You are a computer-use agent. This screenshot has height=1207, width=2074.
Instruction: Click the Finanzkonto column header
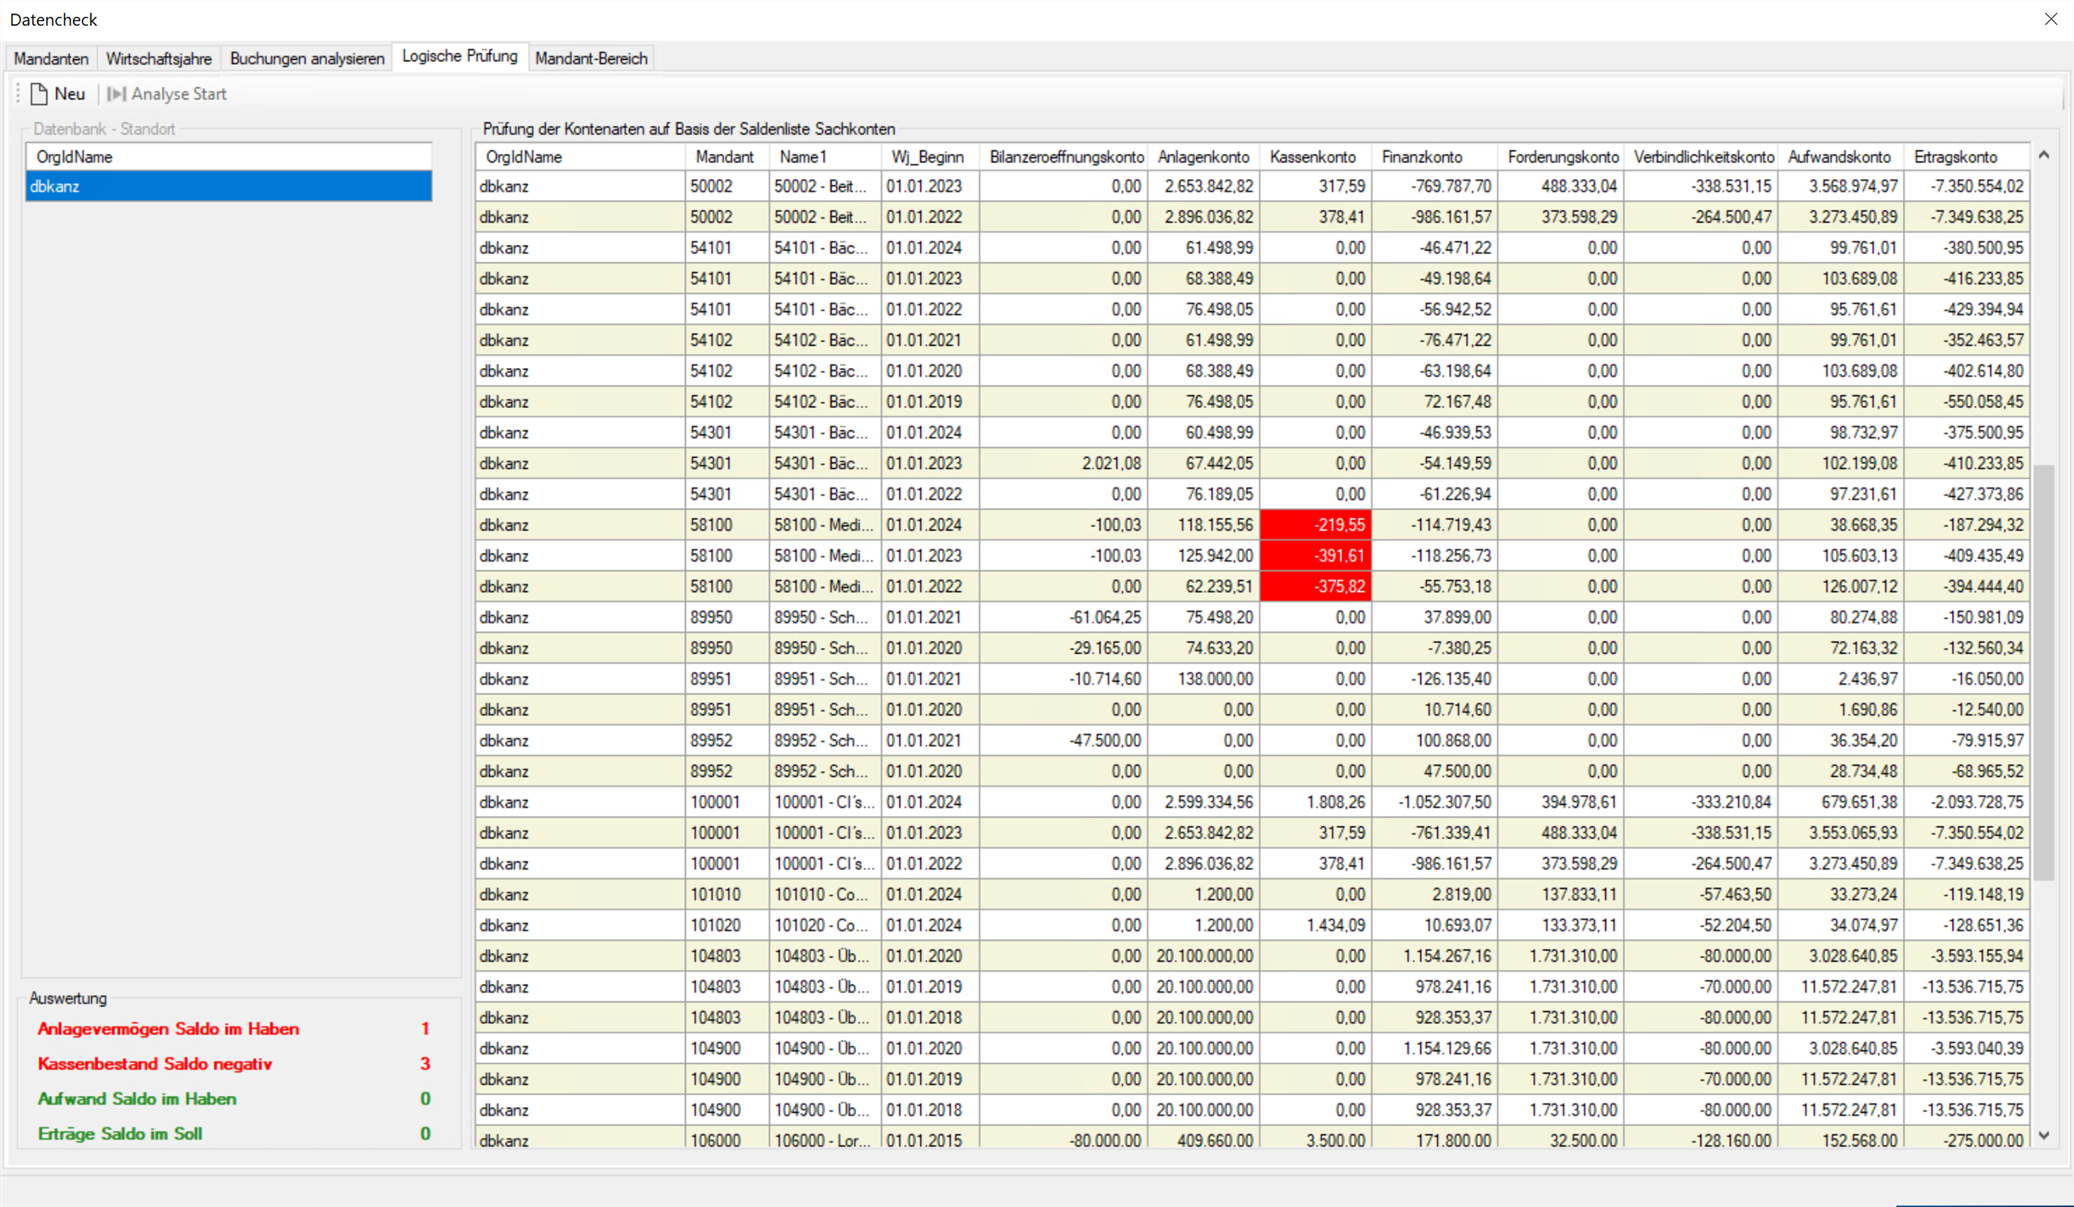coord(1434,157)
